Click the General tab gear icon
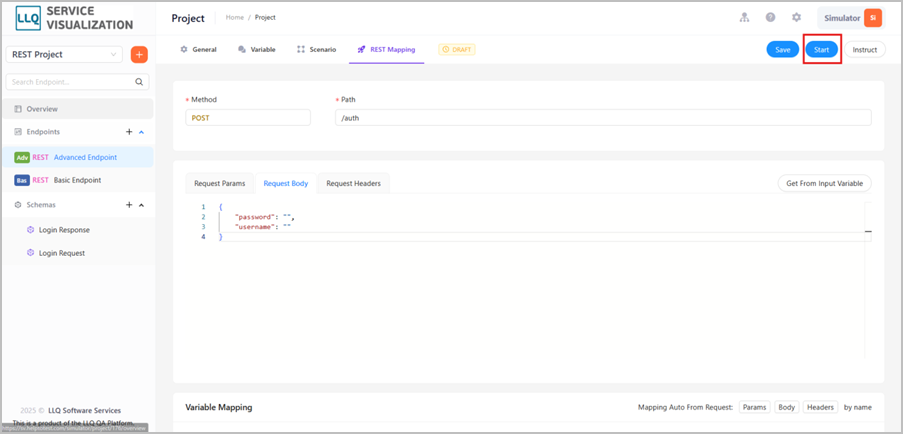Viewport: 903px width, 434px height. [x=184, y=50]
